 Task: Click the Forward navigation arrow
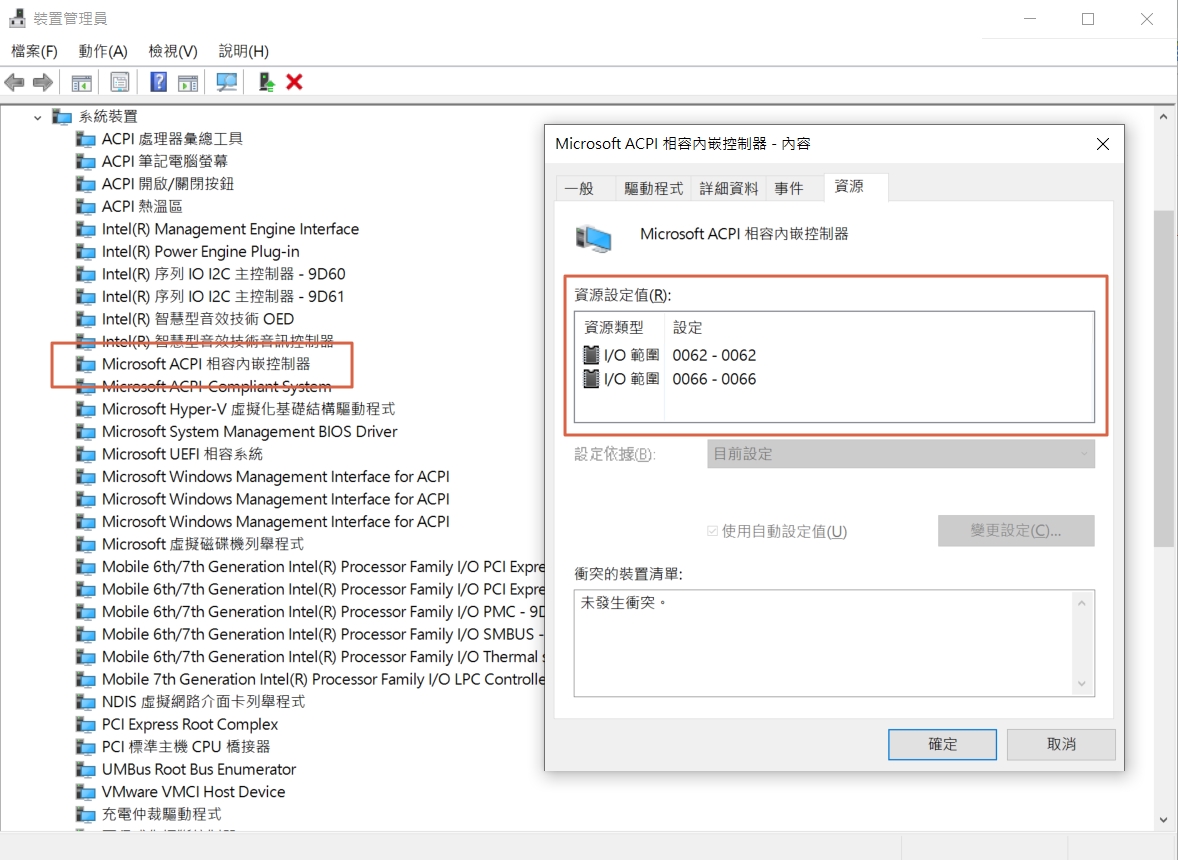point(41,81)
